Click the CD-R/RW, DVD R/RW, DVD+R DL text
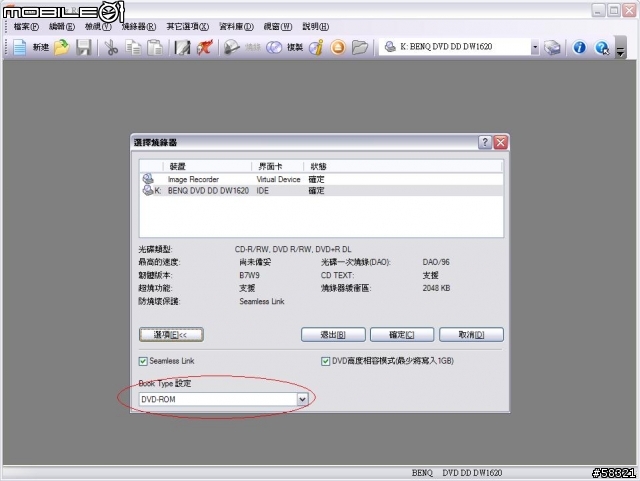The image size is (640, 481). (293, 249)
